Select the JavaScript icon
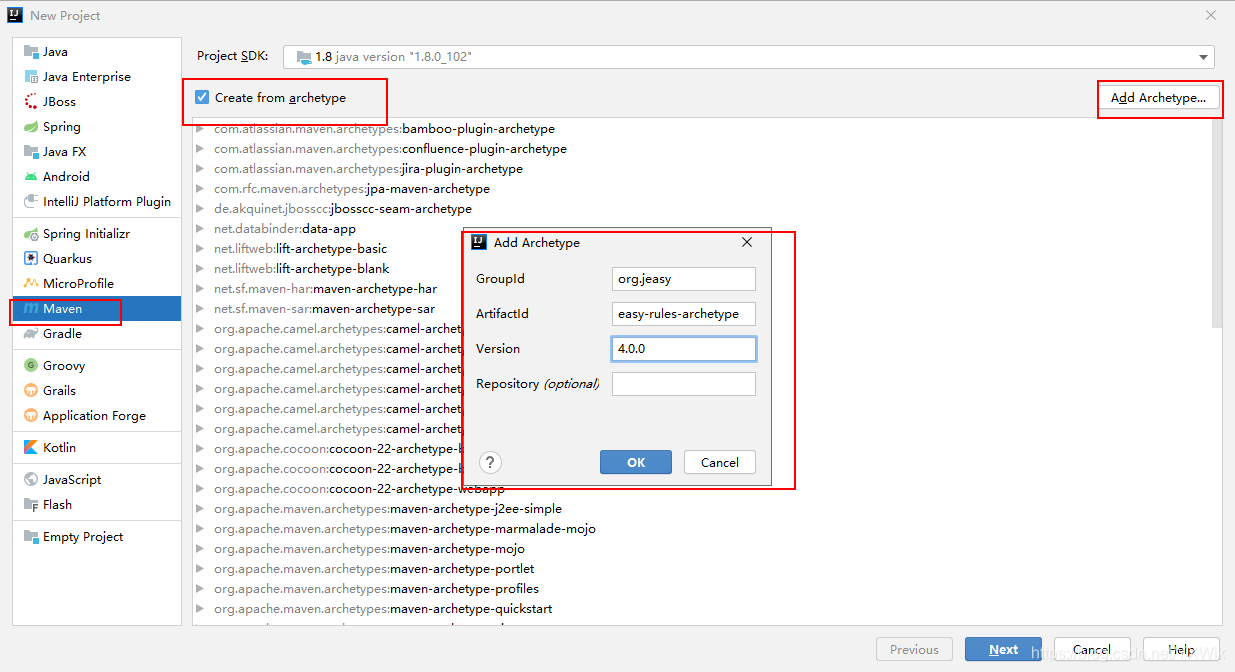Screen dimensions: 1235x672 (31, 480)
